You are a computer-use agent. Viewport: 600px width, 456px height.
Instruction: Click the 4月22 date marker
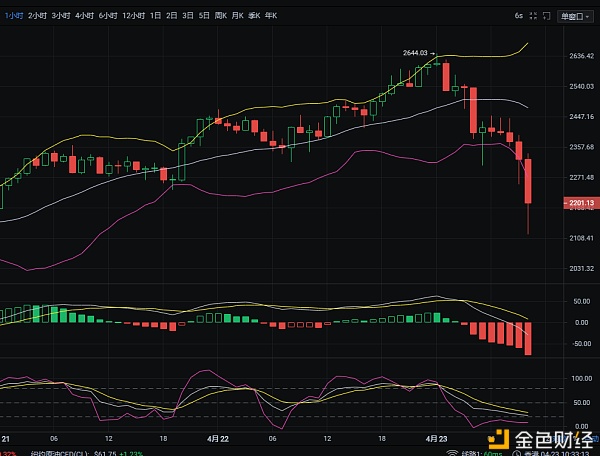point(218,439)
